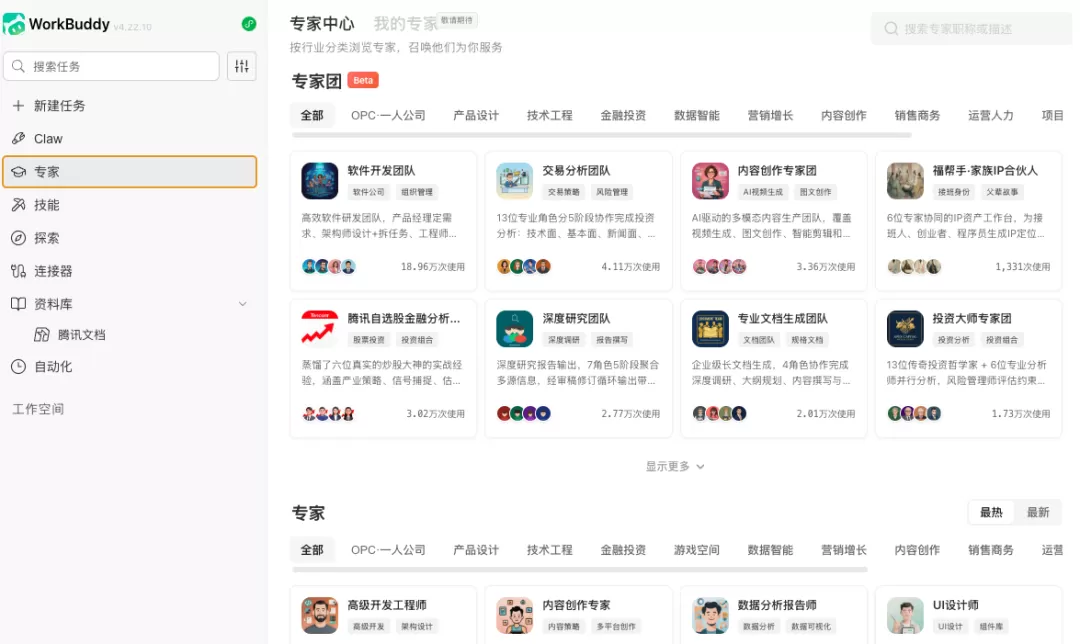This screenshot has height=644, width=1080.
Task: Open the UI设计师 avatar
Action: pyautogui.click(x=905, y=615)
